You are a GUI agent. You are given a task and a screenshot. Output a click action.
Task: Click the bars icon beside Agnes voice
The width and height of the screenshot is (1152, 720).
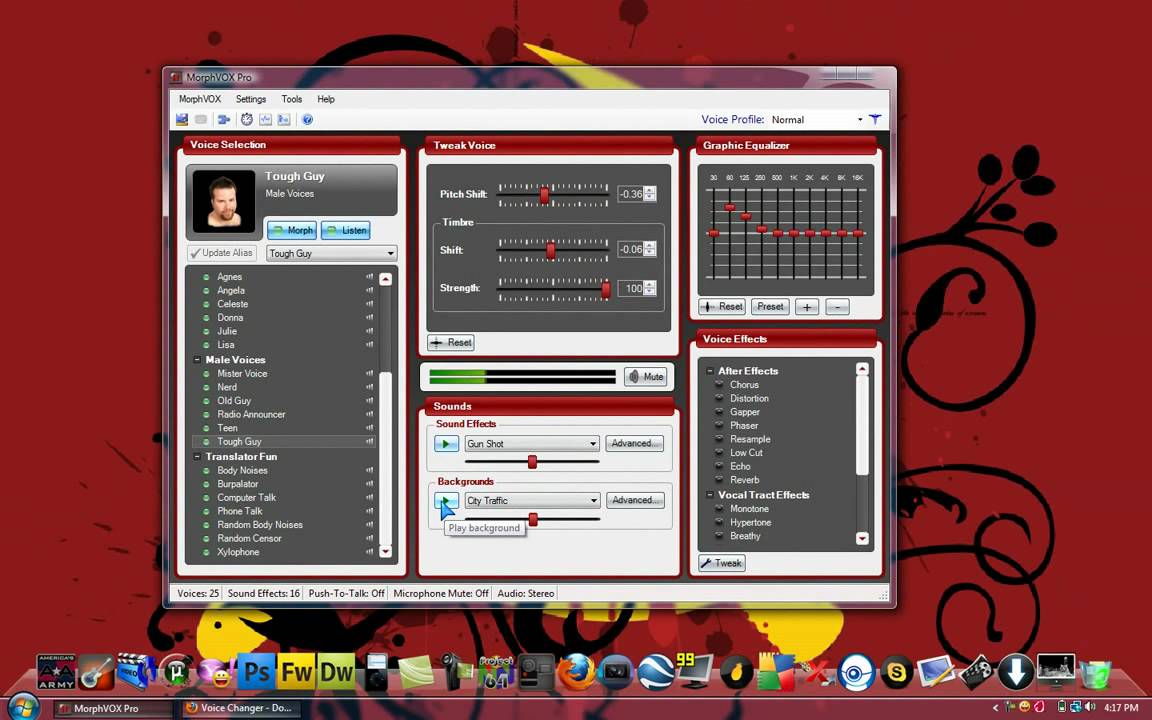(370, 277)
